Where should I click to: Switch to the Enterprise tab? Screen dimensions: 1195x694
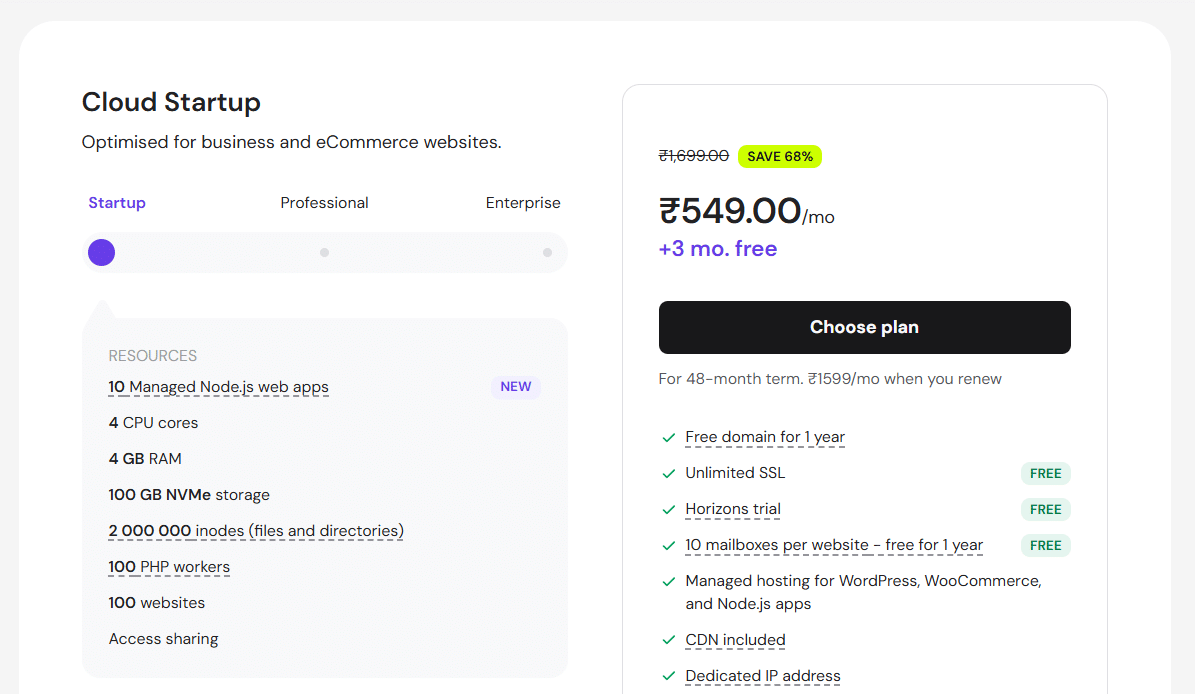pyautogui.click(x=523, y=202)
